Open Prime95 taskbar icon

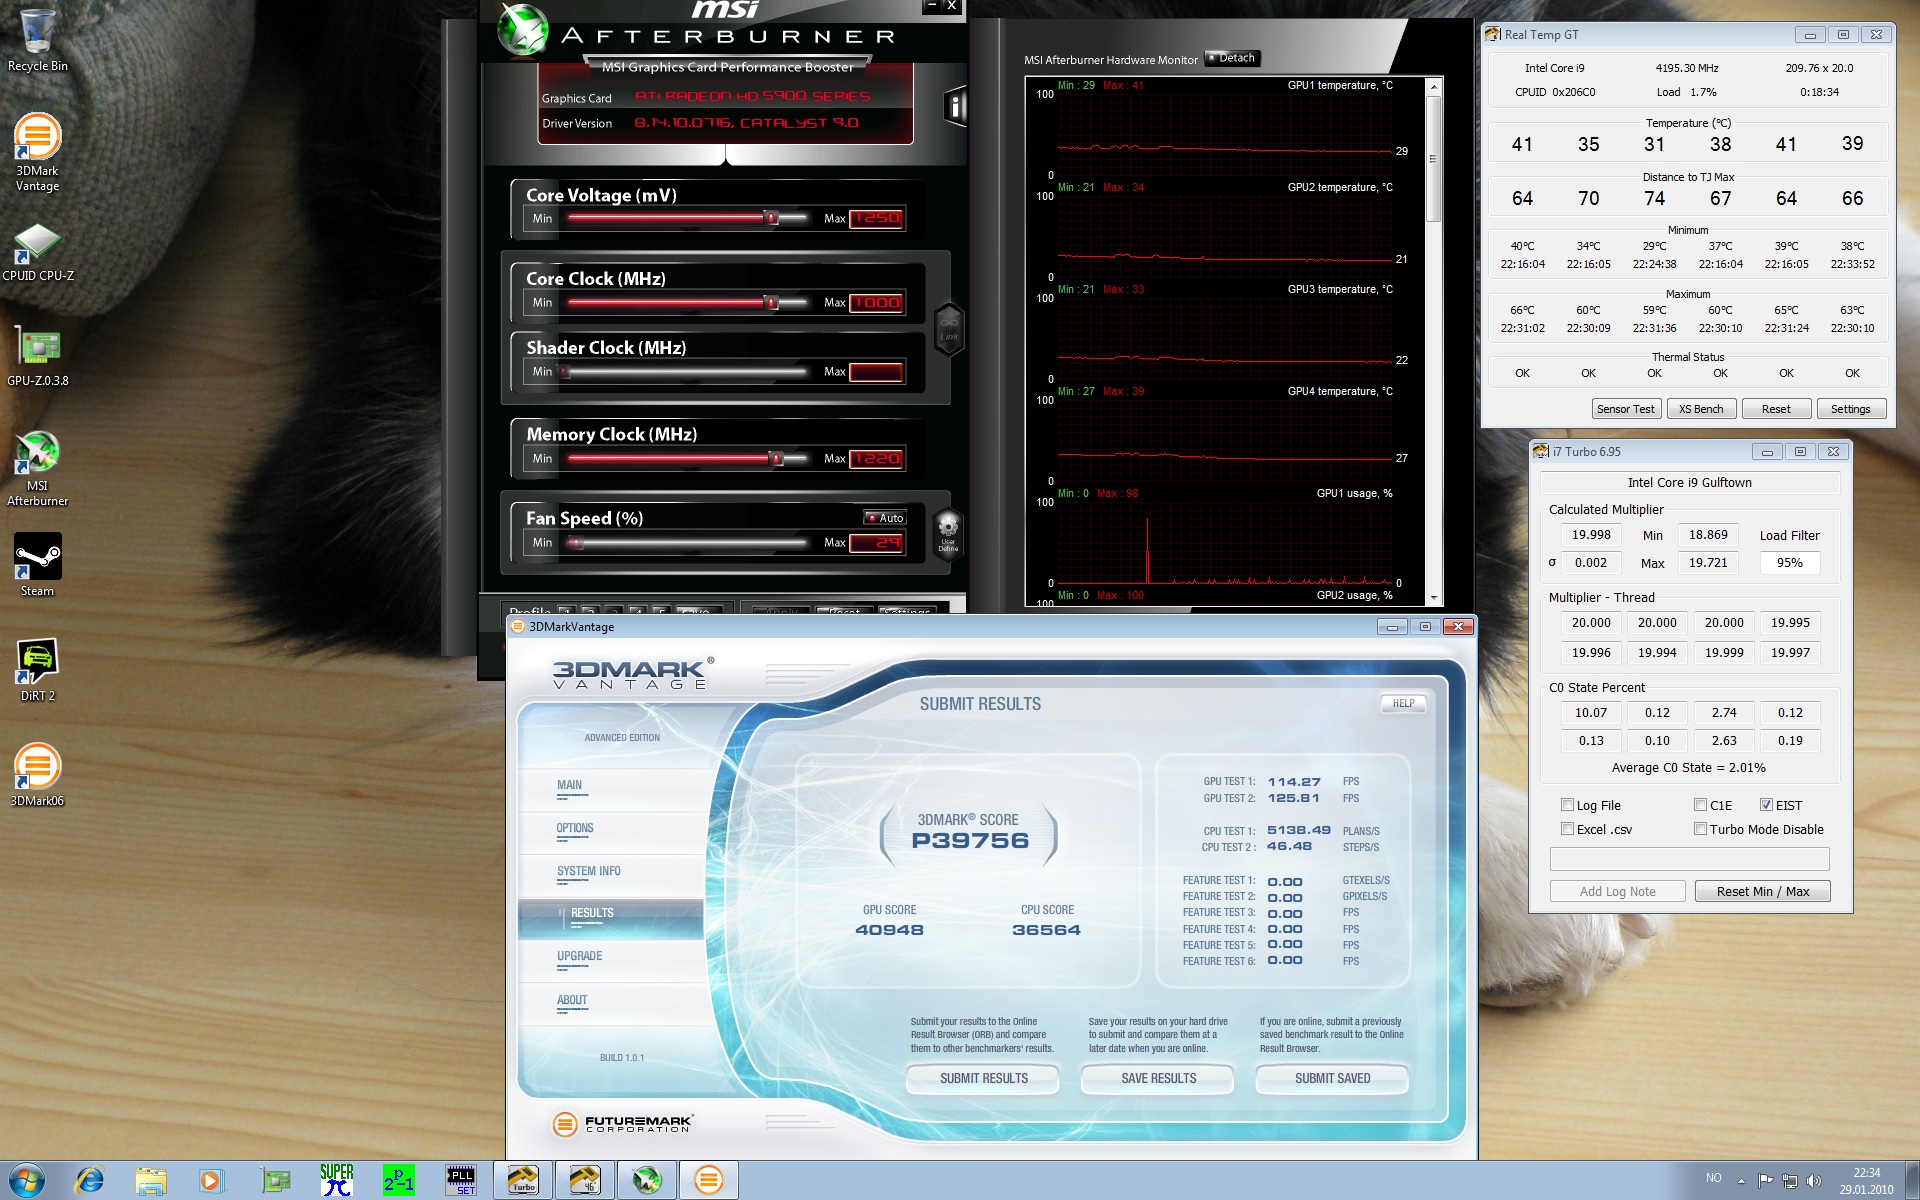click(398, 1180)
